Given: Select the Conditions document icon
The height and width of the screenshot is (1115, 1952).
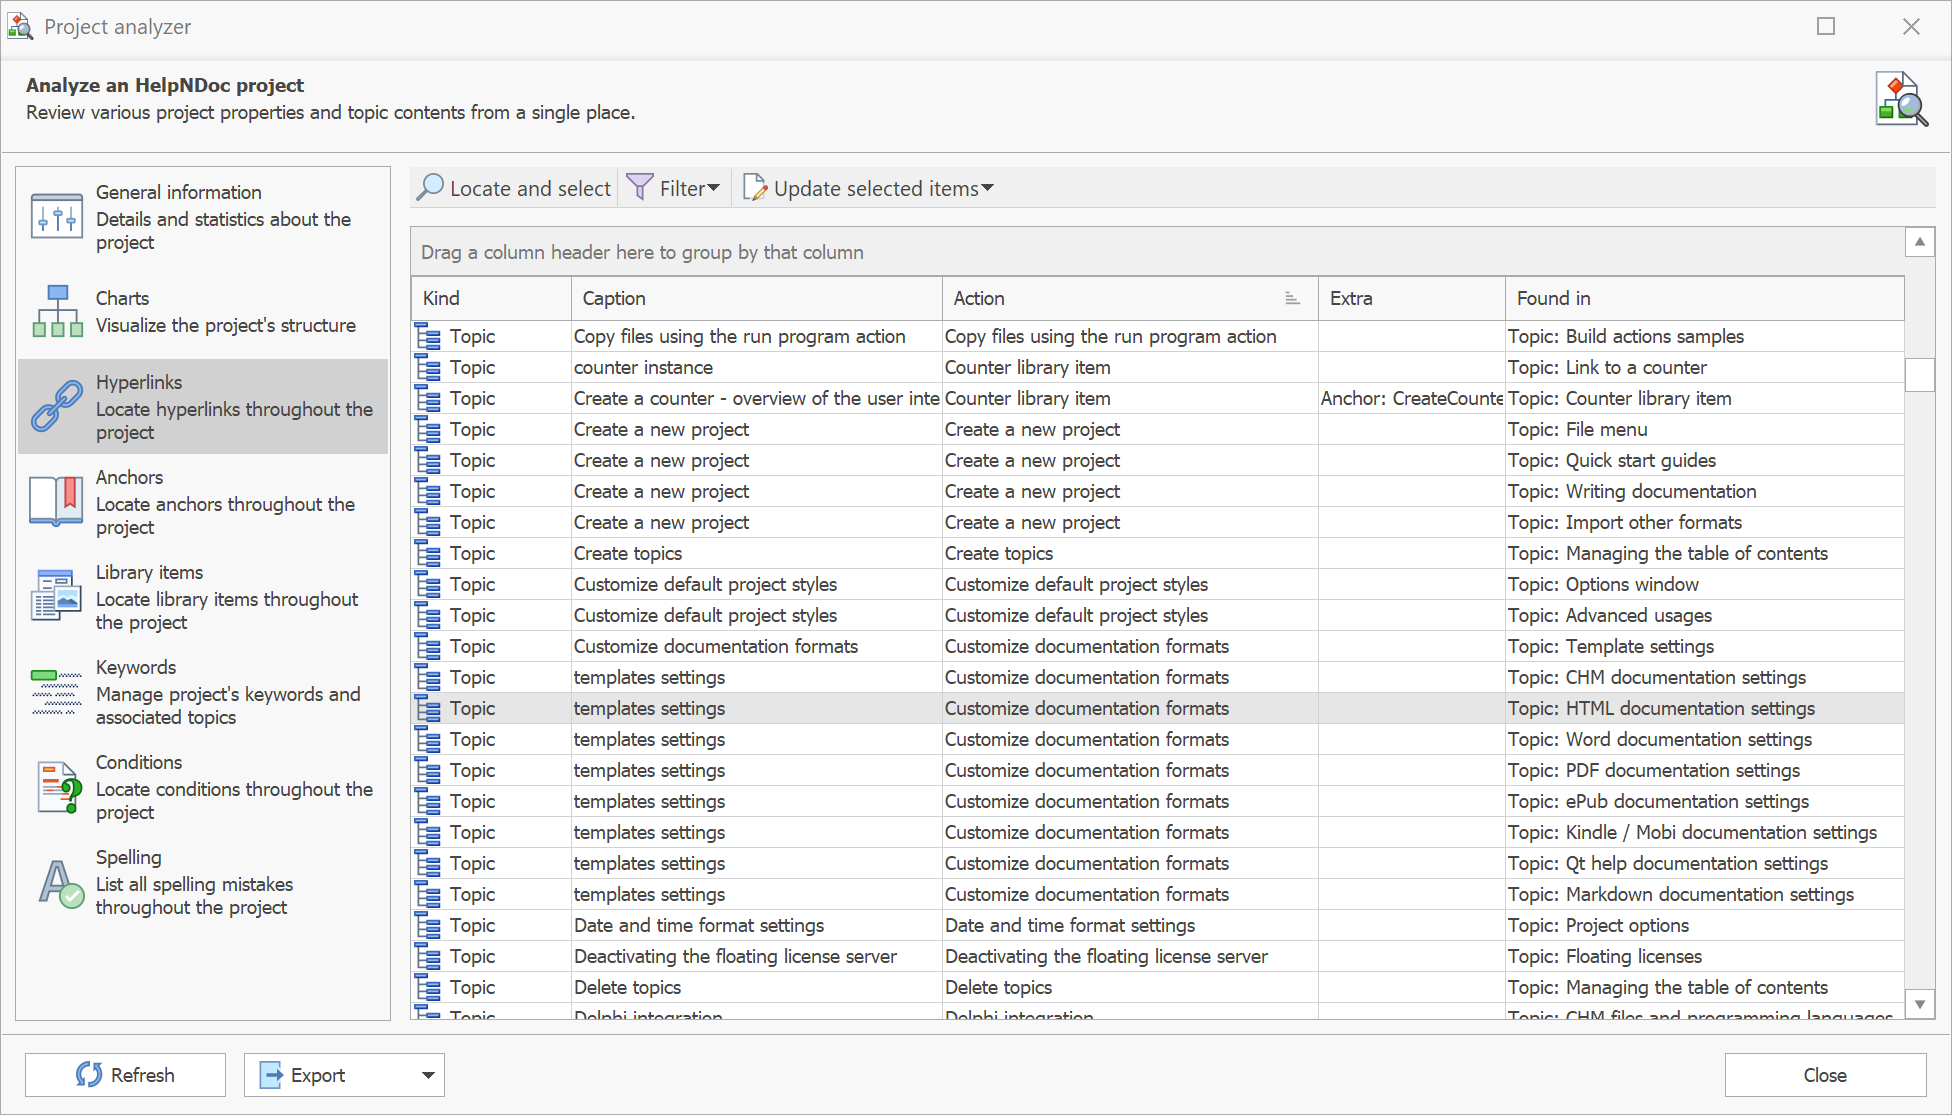Looking at the screenshot, I should point(59,787).
